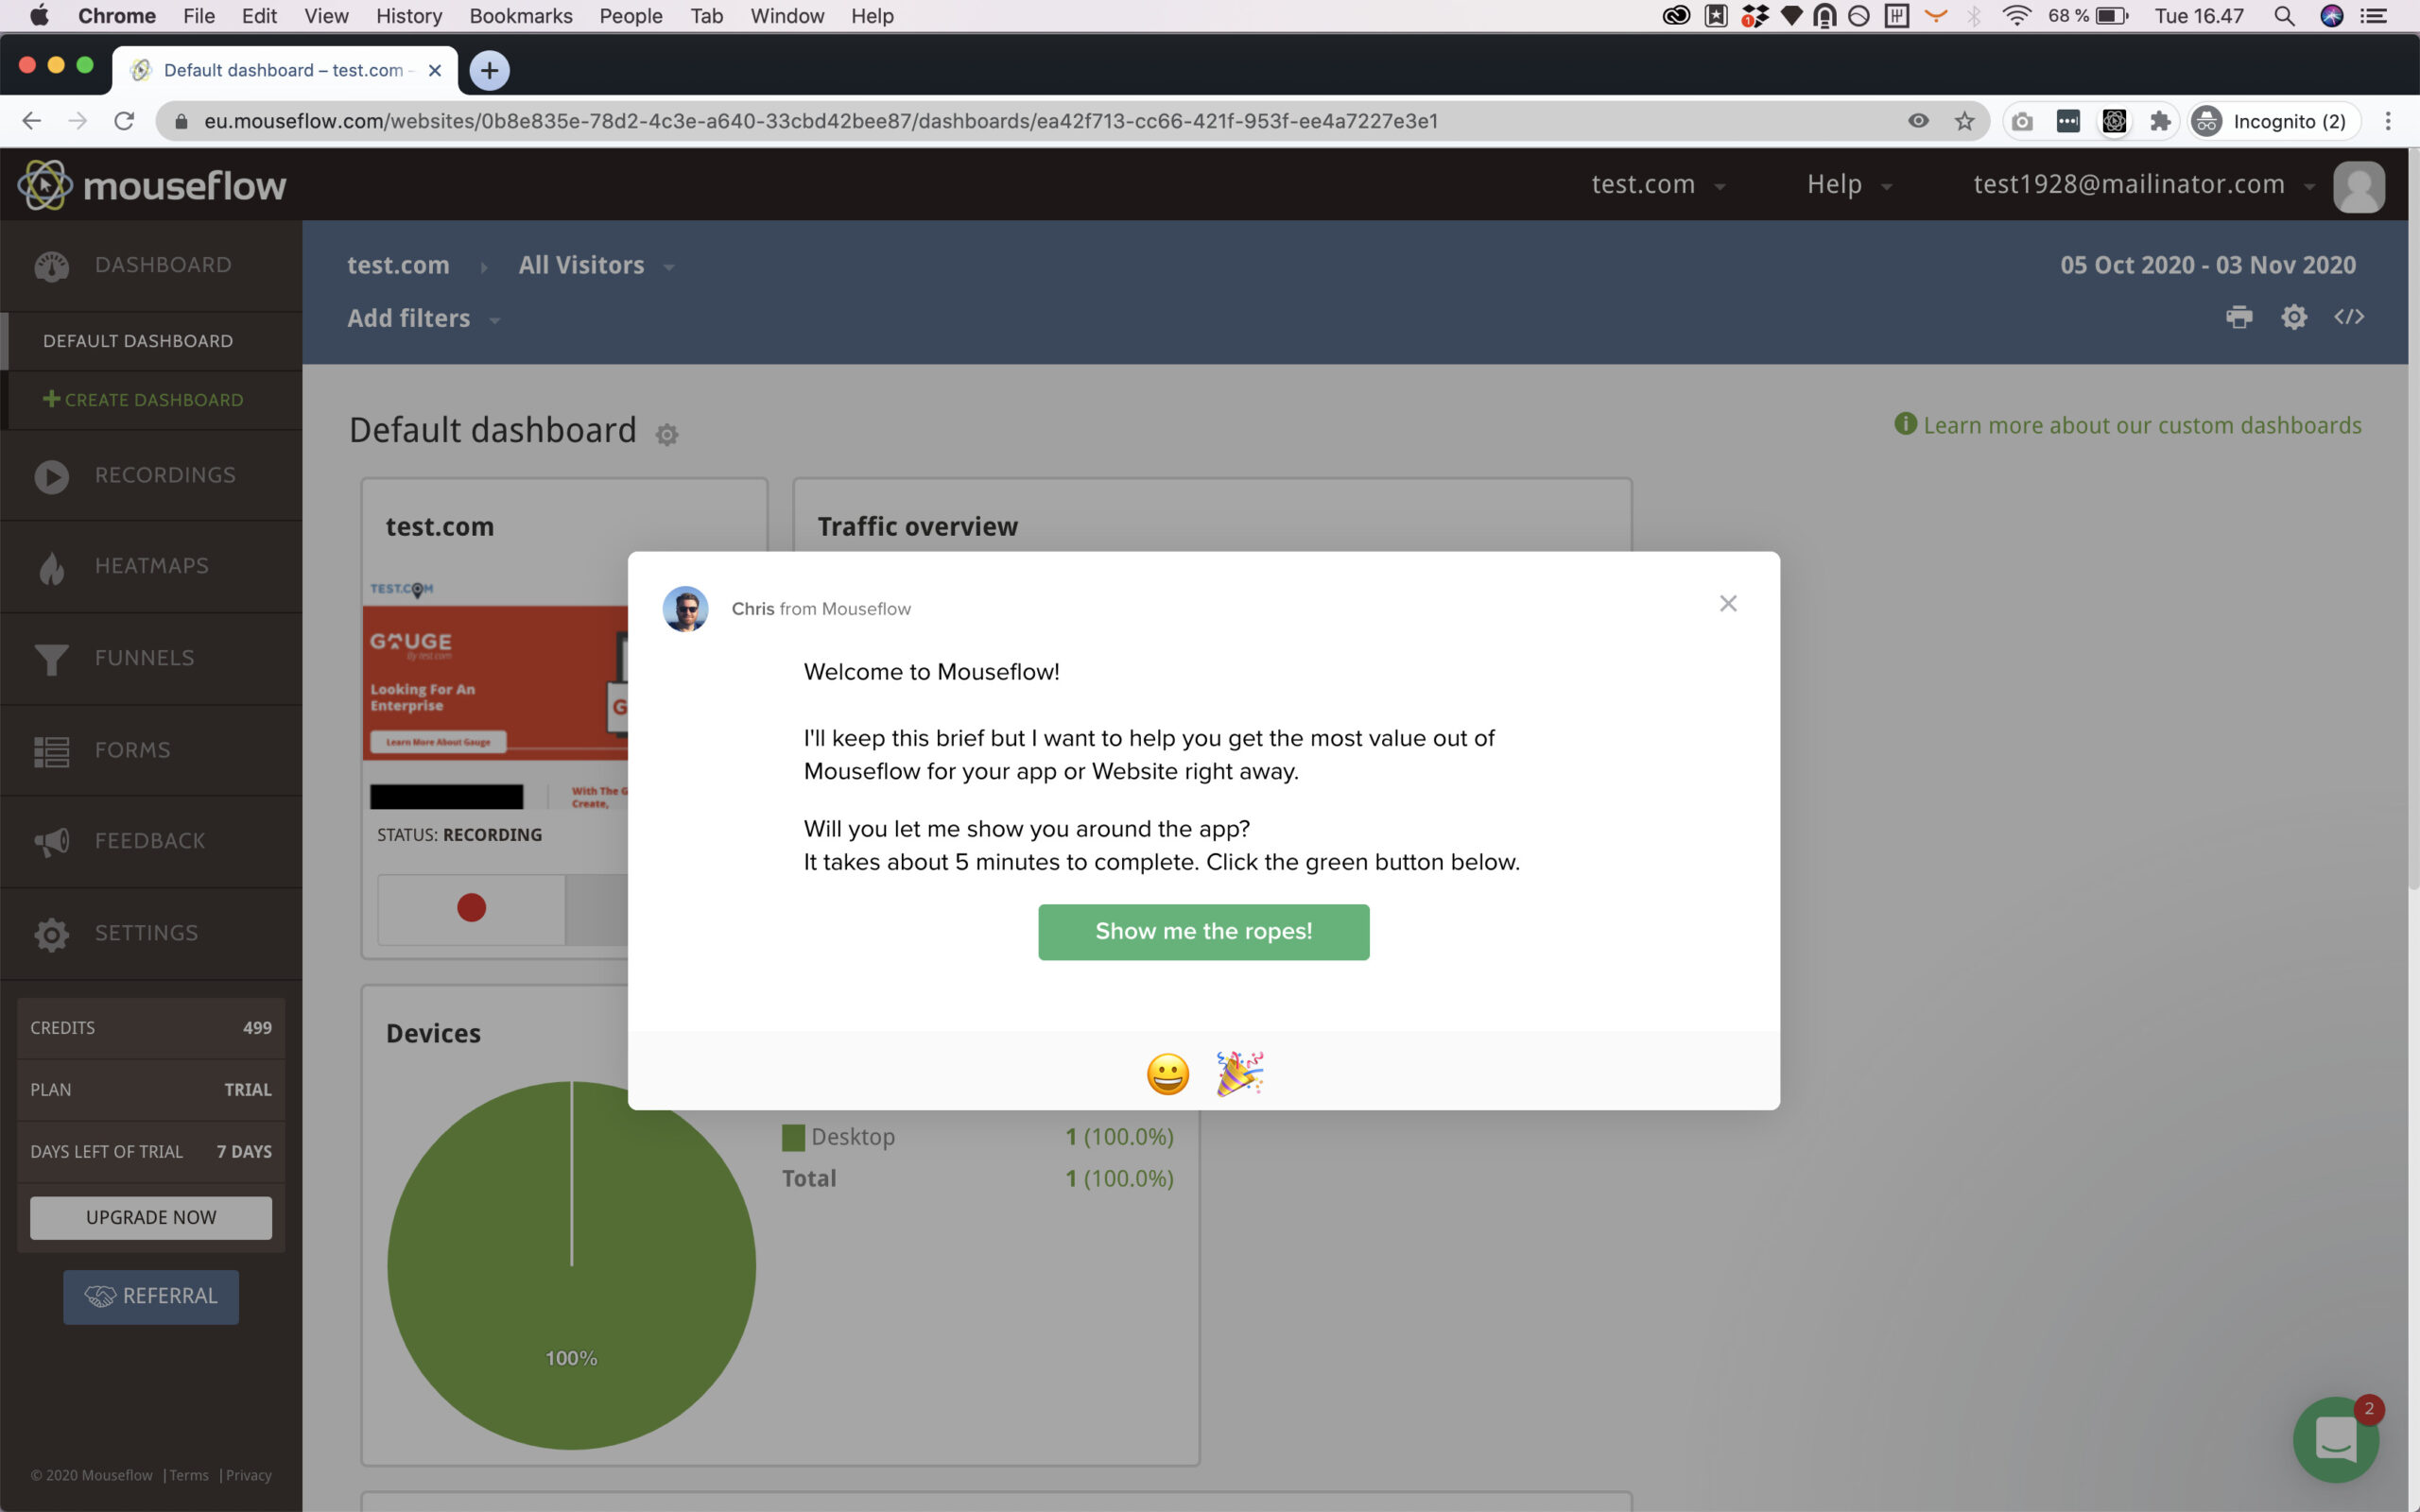Open dashboard settings gear beside Default dashboard

(668, 434)
